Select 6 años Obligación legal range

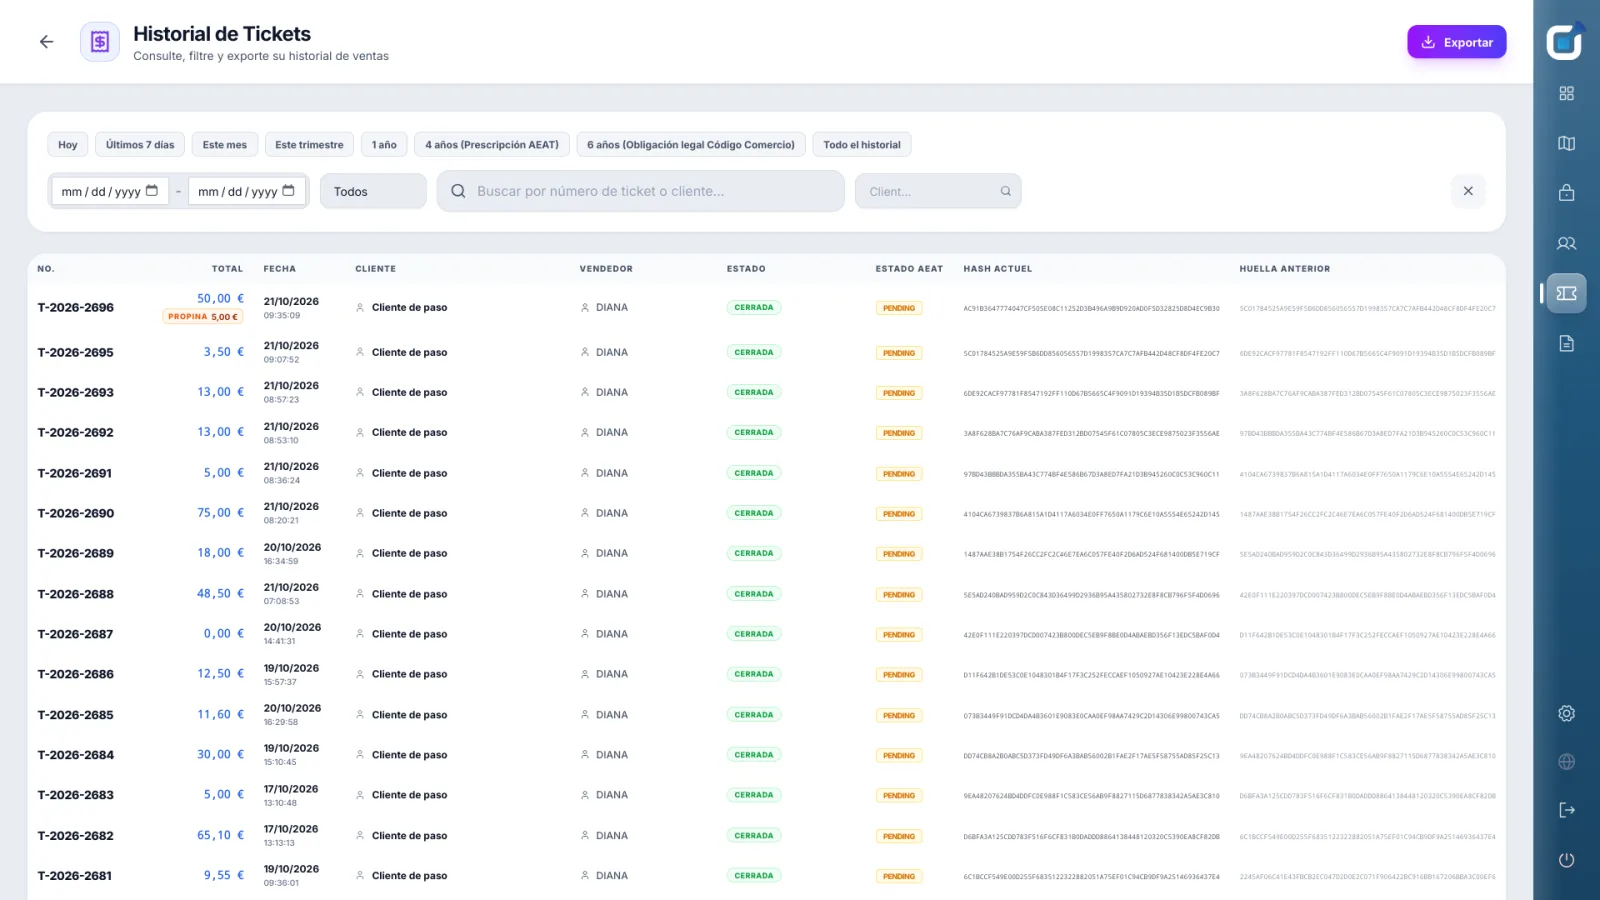point(691,145)
